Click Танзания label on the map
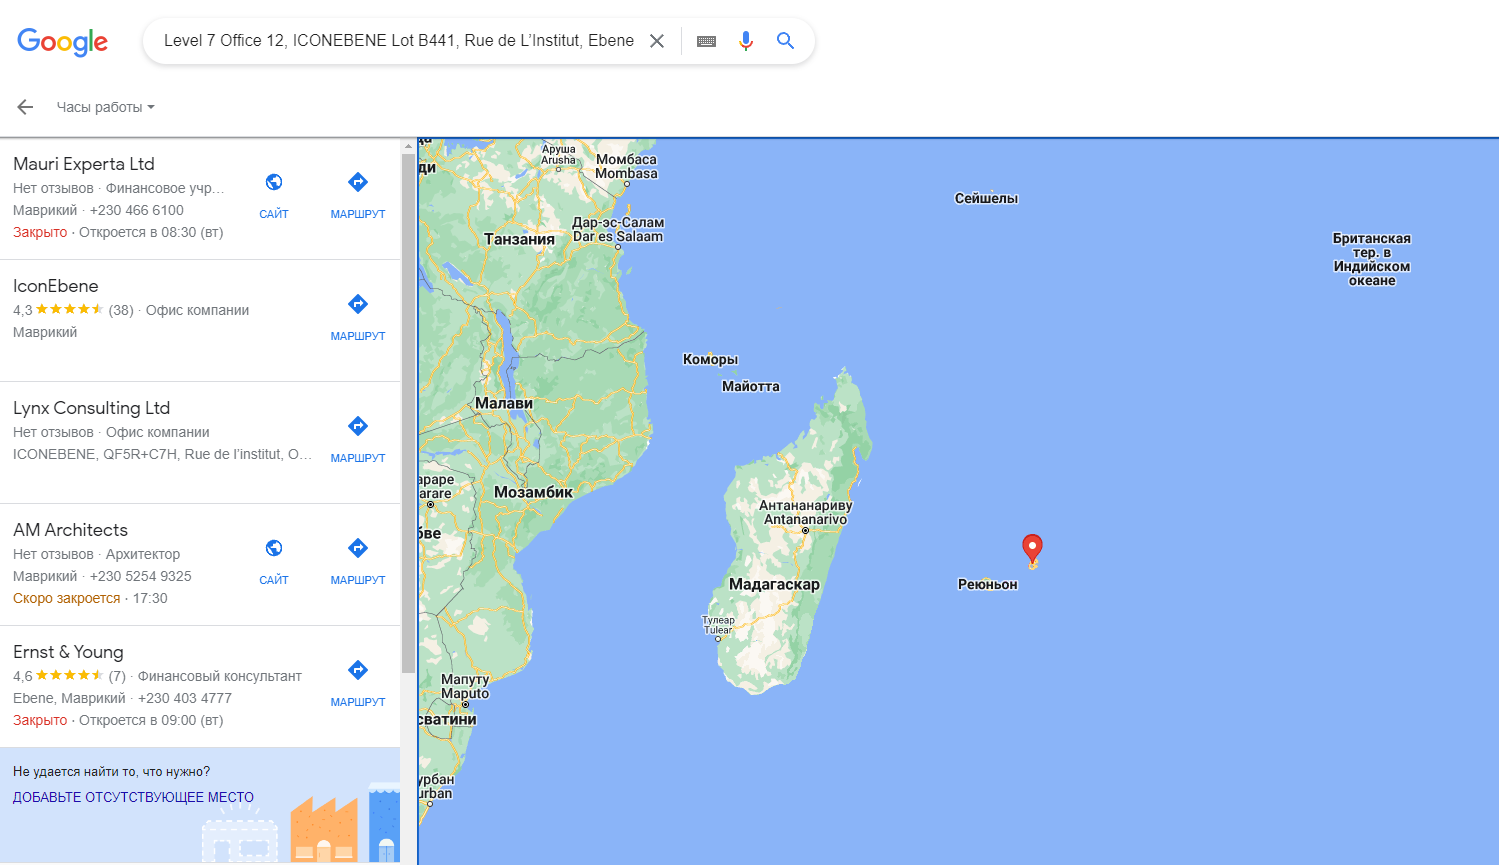 (519, 239)
